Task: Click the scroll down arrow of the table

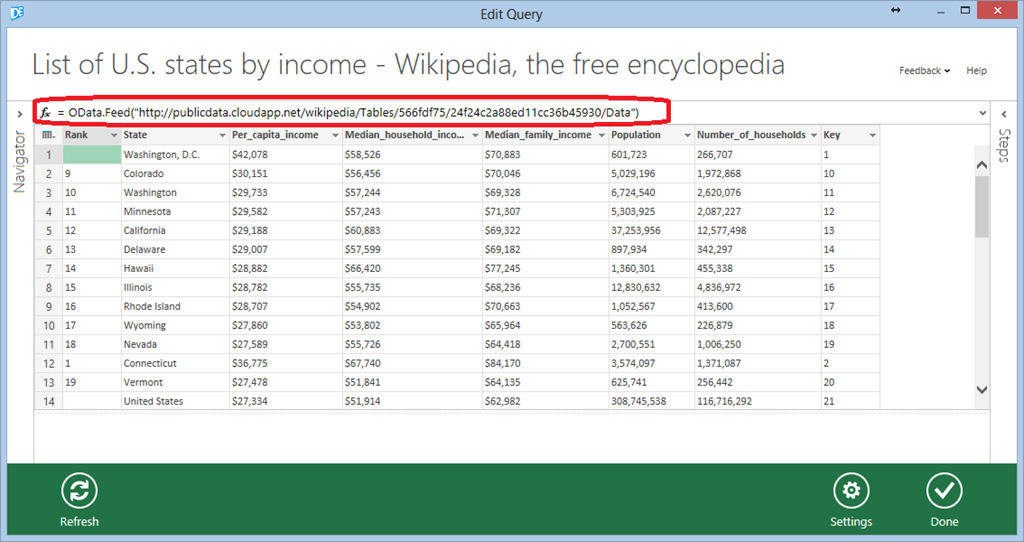Action: 982,389
